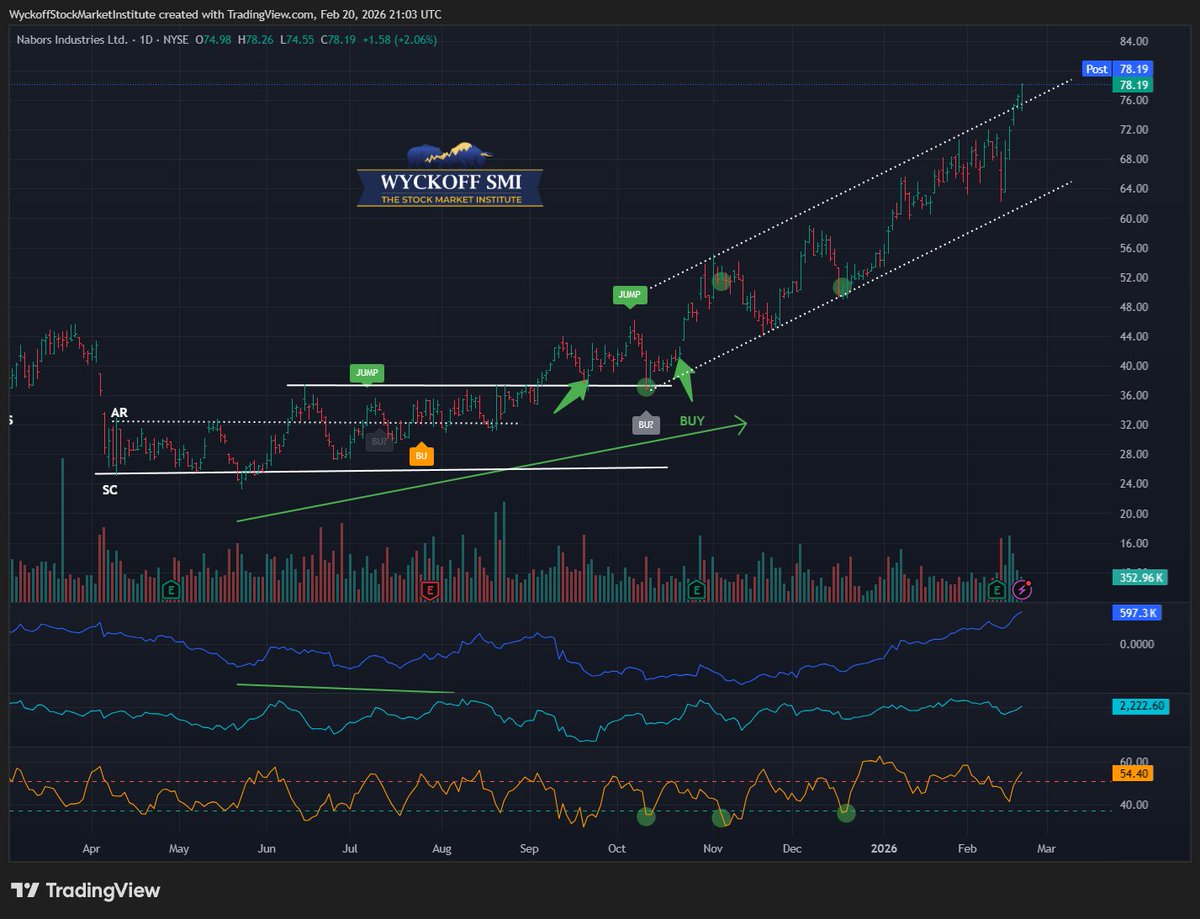The width and height of the screenshot is (1200, 919).
Task: Click the TradingView logo
Action: point(86,891)
